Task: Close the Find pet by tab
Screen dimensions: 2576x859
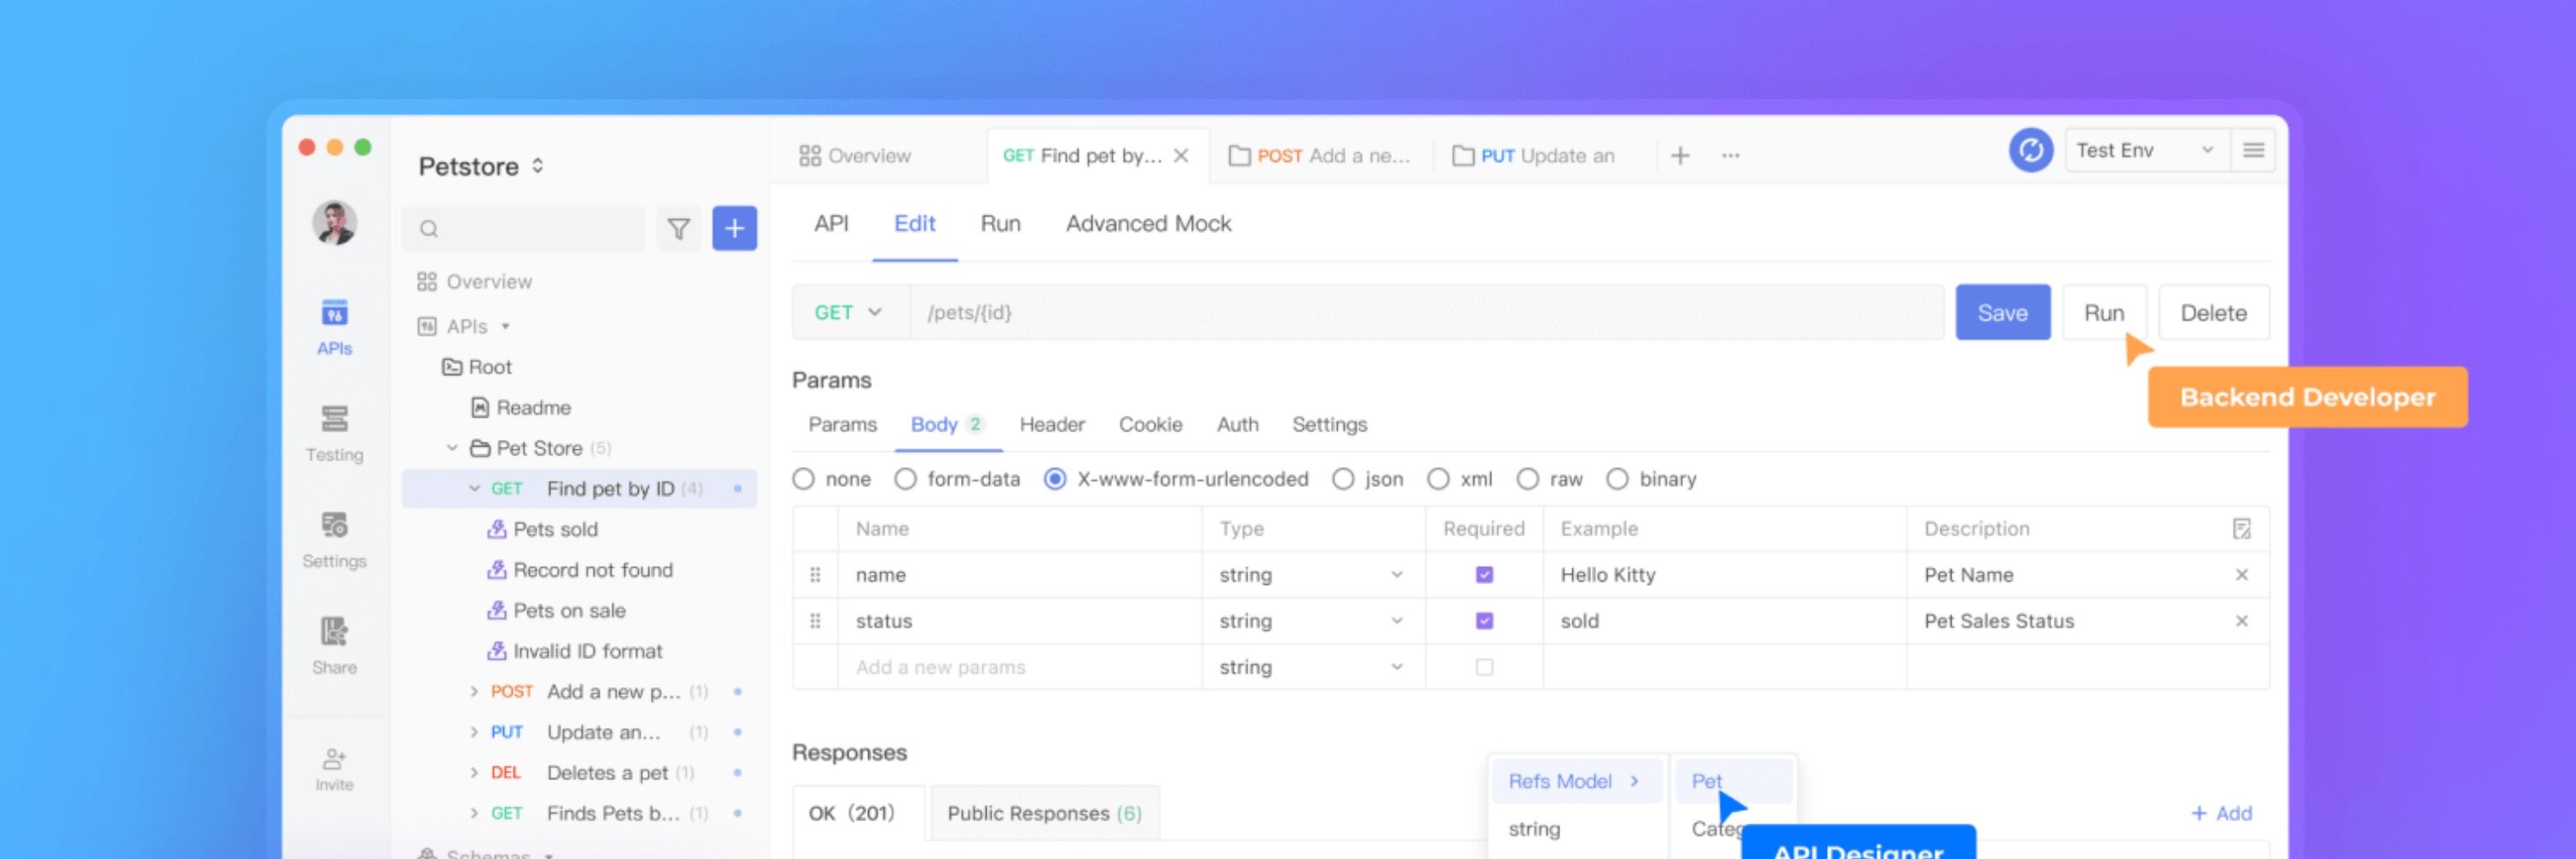Action: tap(1181, 156)
